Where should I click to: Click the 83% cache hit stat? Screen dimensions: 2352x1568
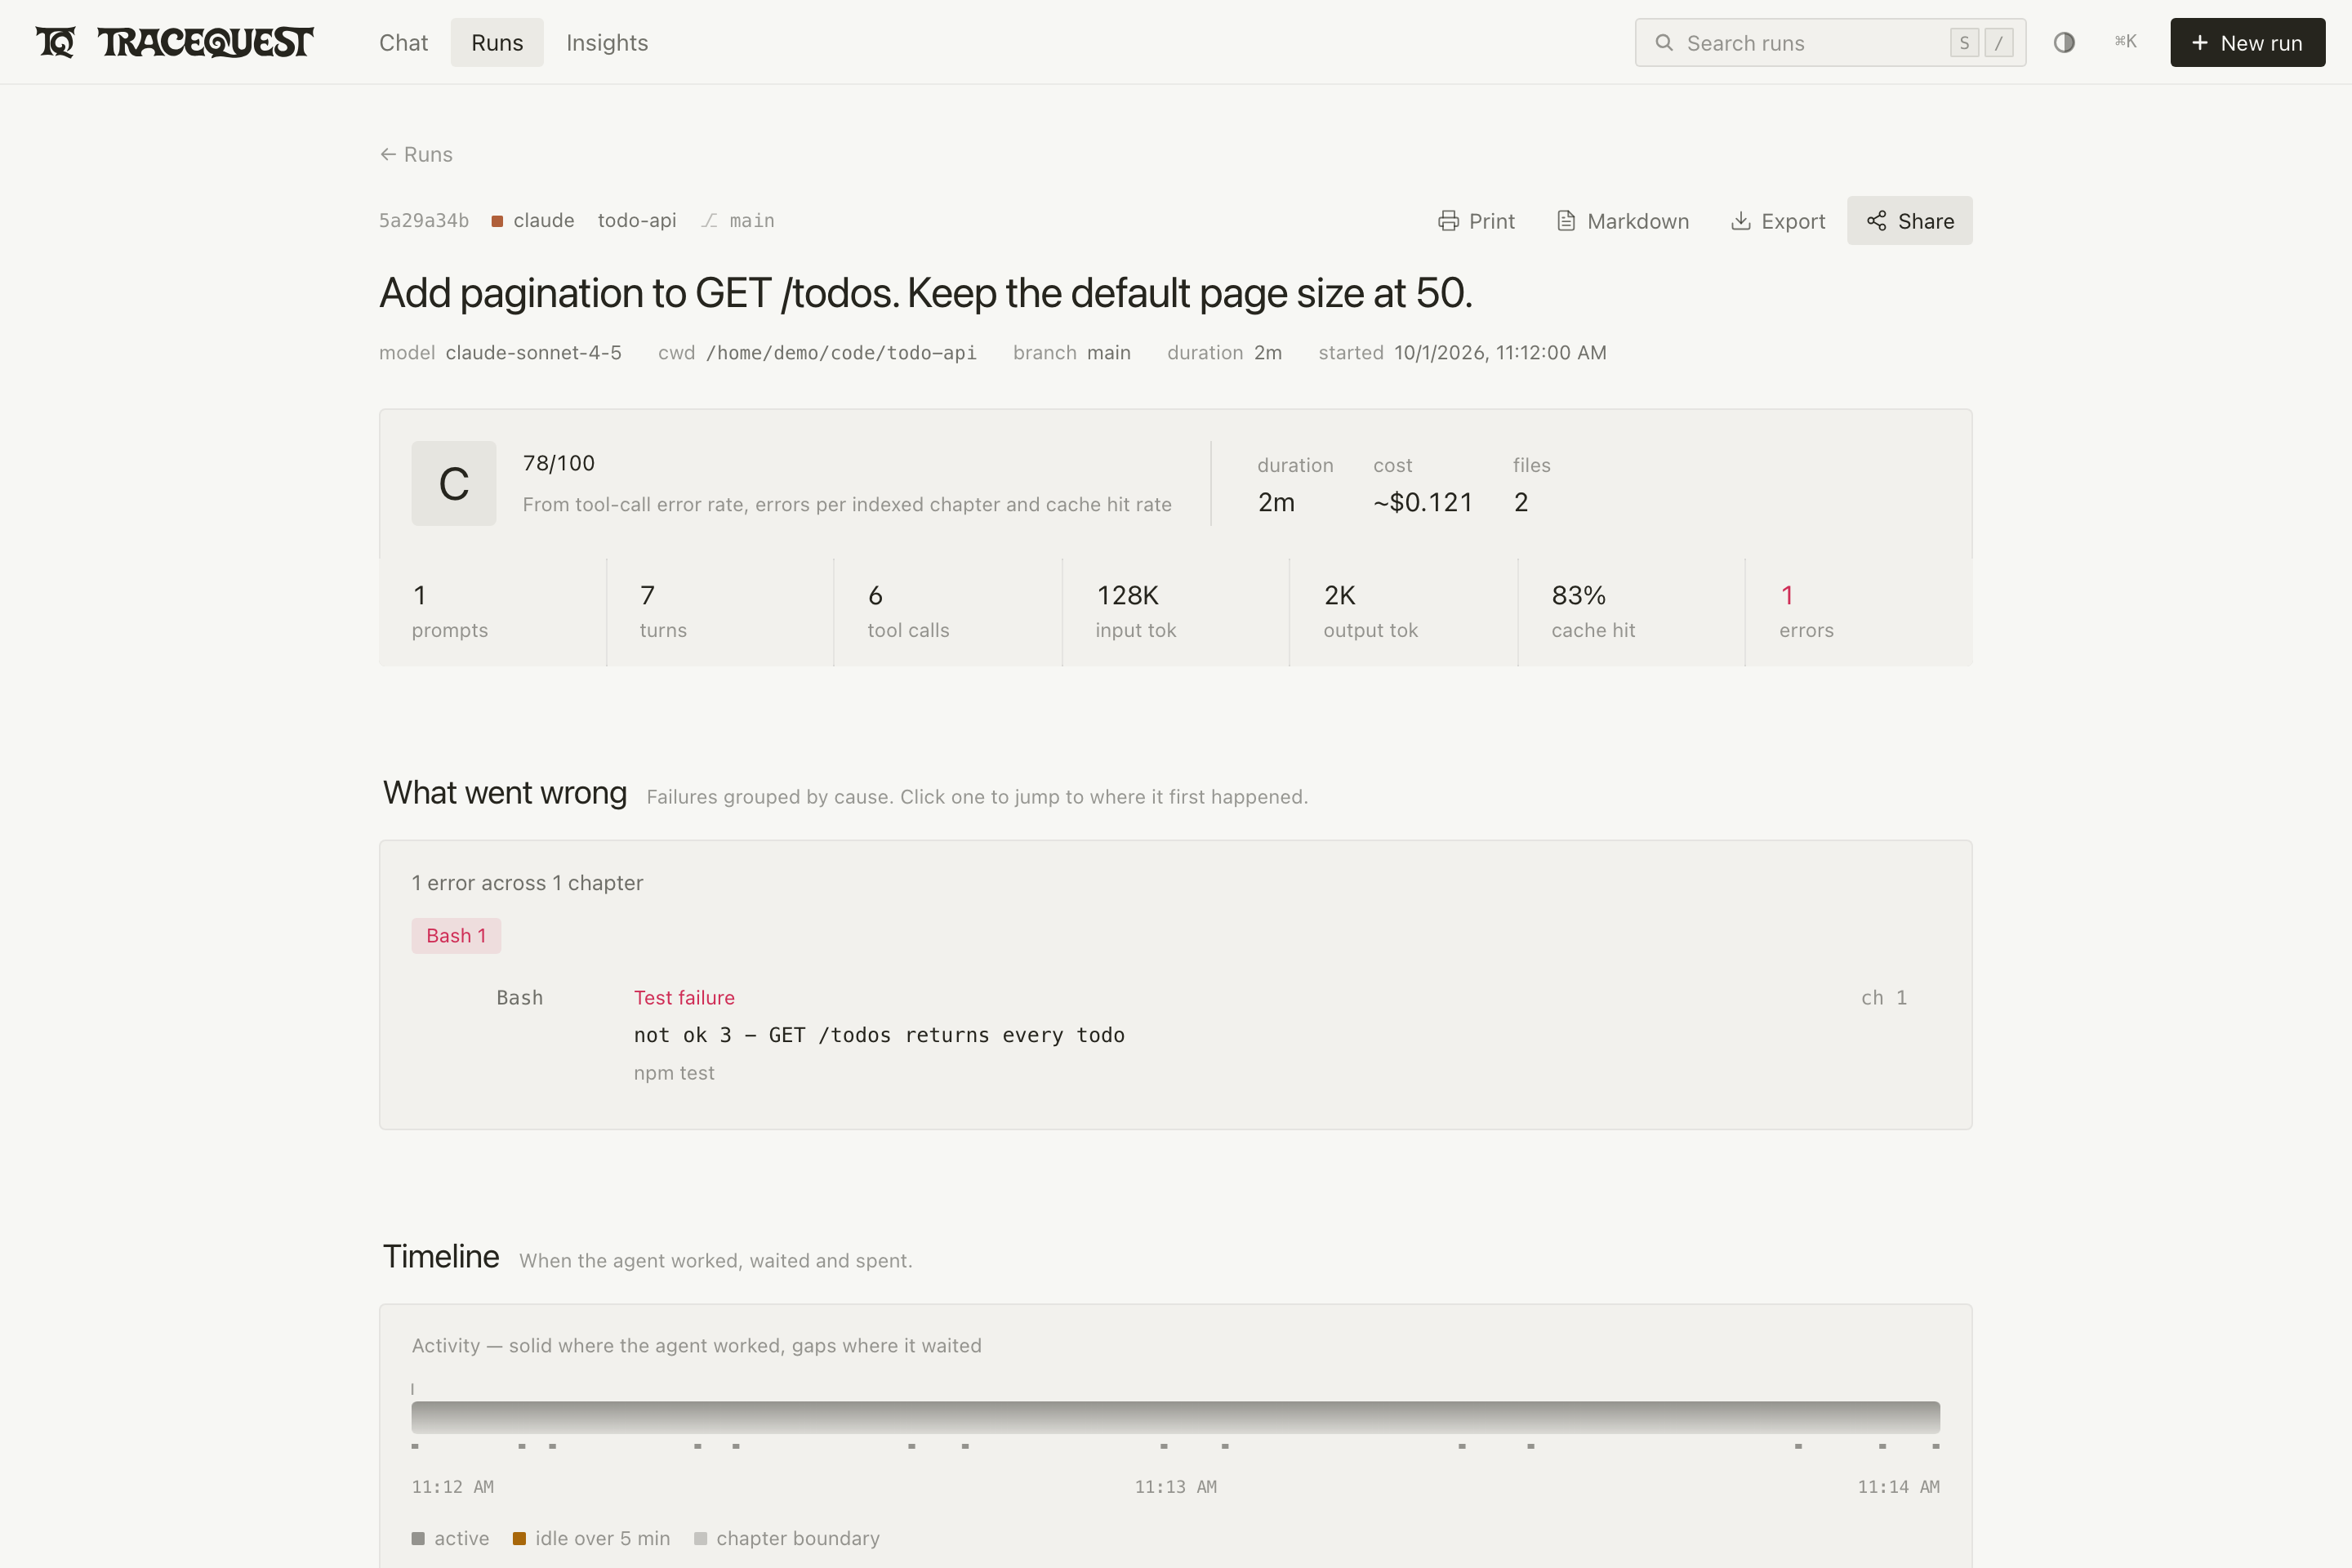[1632, 612]
